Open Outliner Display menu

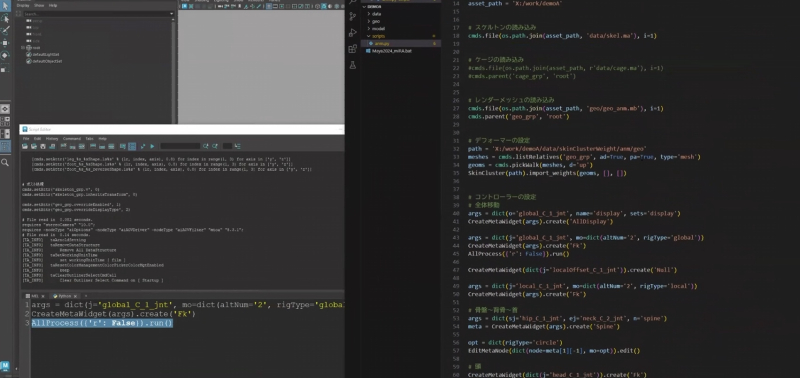pyautogui.click(x=23, y=6)
